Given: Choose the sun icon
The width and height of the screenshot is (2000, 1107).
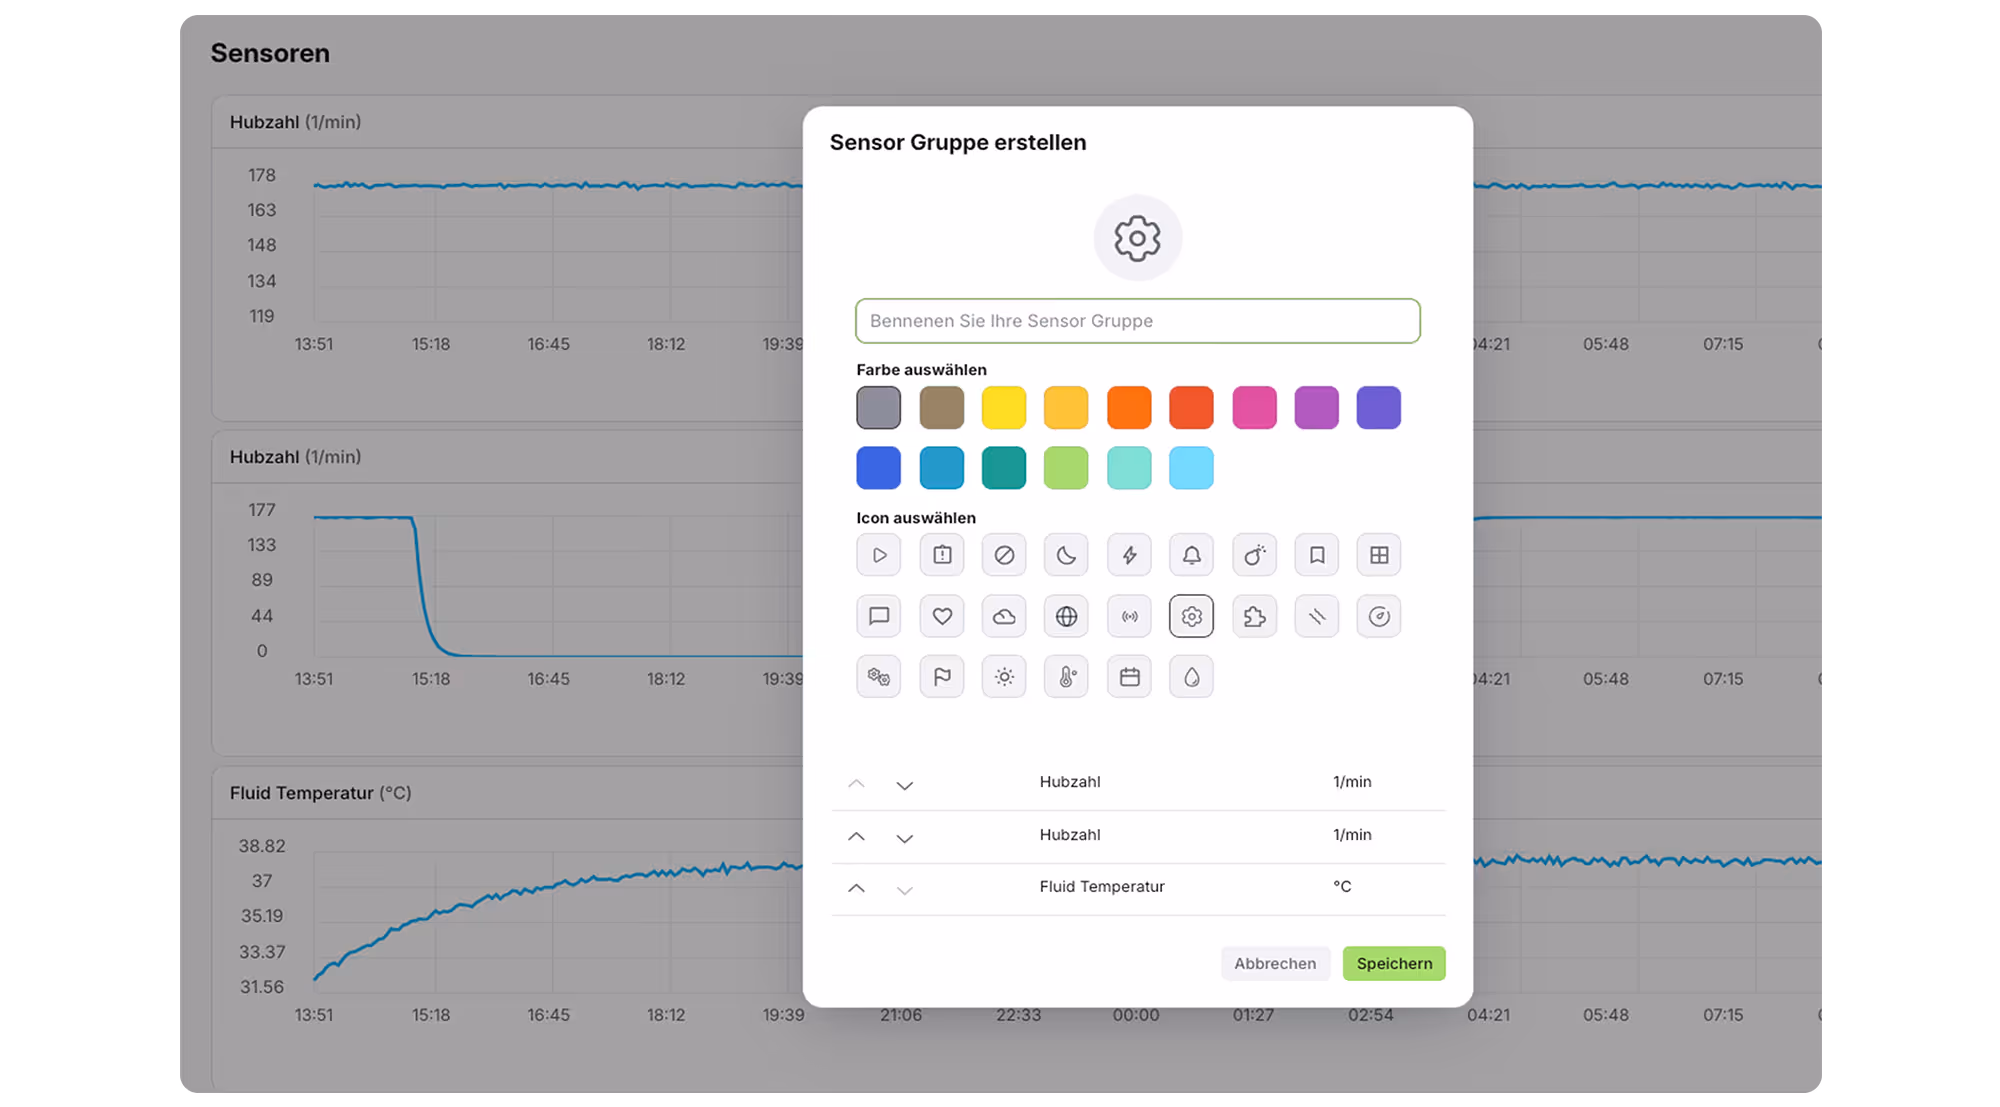Looking at the screenshot, I should [x=1004, y=677].
